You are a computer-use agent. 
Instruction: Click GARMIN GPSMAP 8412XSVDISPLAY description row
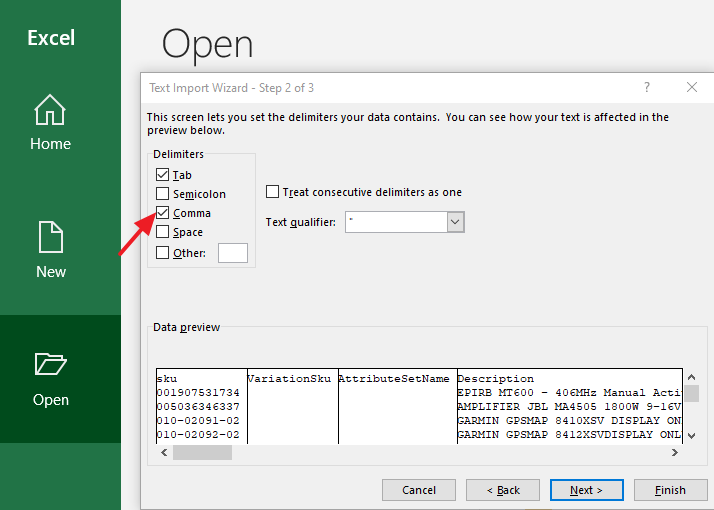coord(569,435)
